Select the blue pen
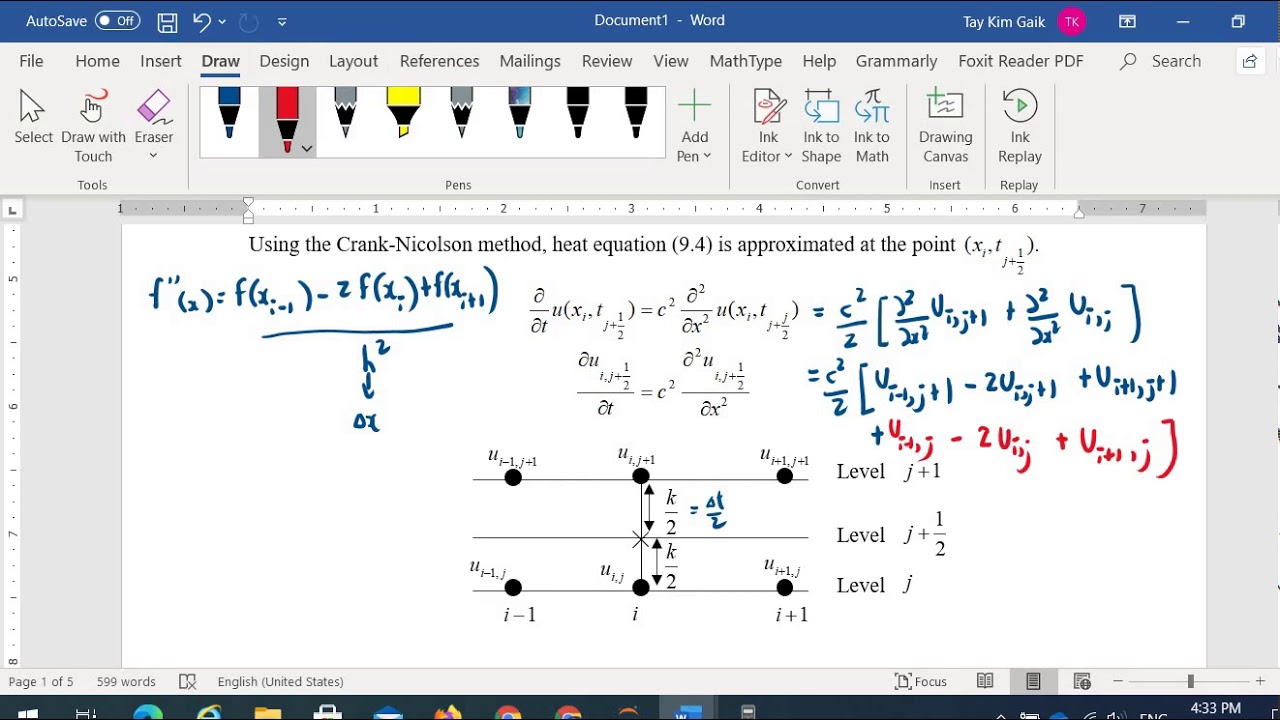Image resolution: width=1280 pixels, height=720 pixels. [x=229, y=112]
